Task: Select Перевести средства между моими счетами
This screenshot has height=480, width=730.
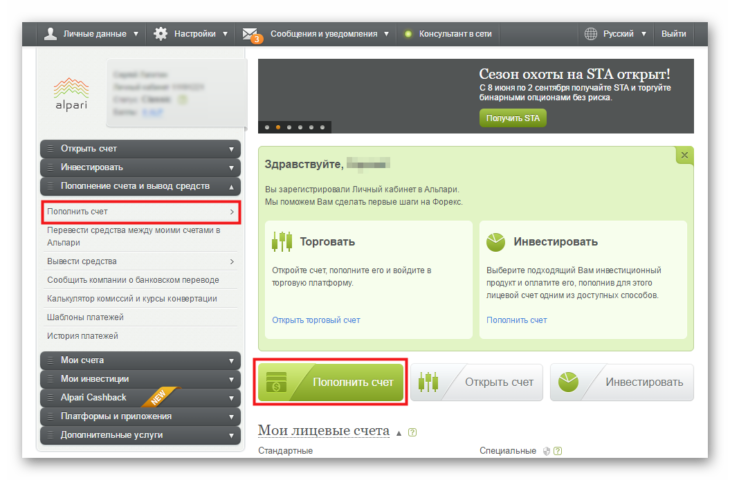Action: point(141,237)
